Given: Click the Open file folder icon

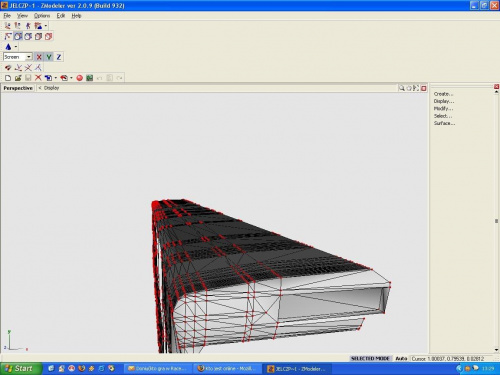Looking at the screenshot, I should 18,78.
